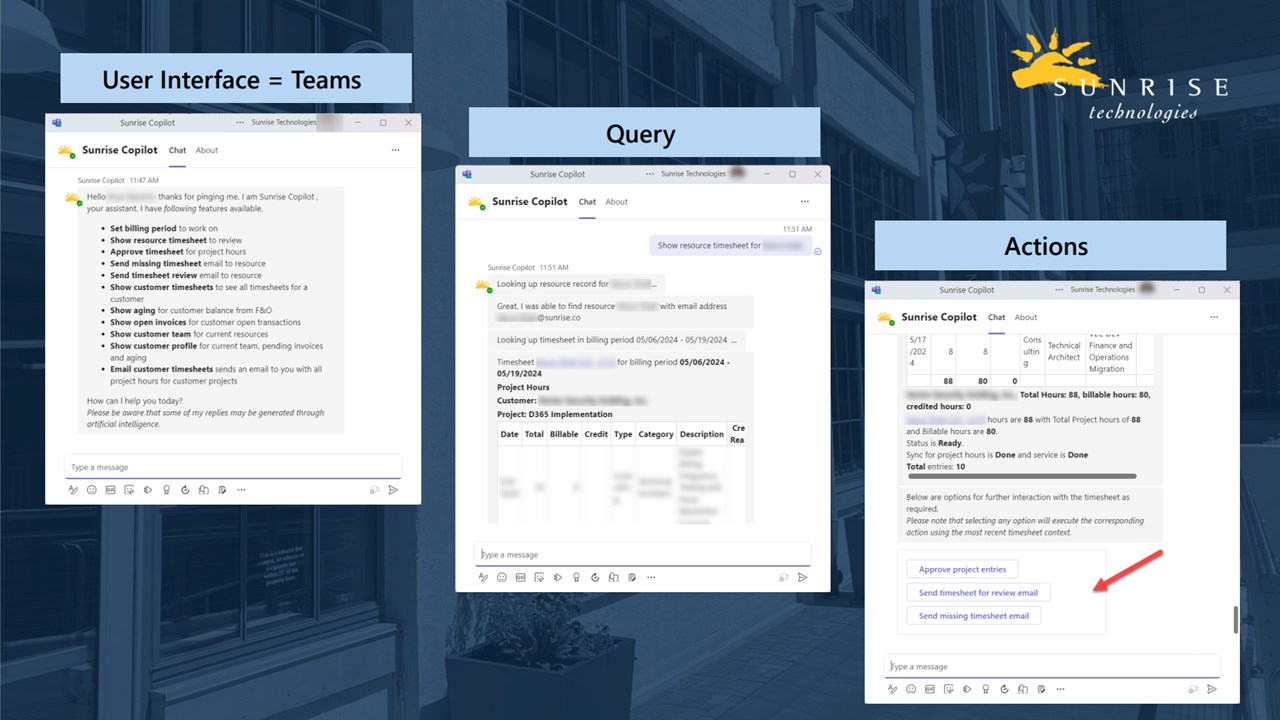Screen dimensions: 1280x720
Task: Select Chat tab in Query window
Action: tap(587, 201)
